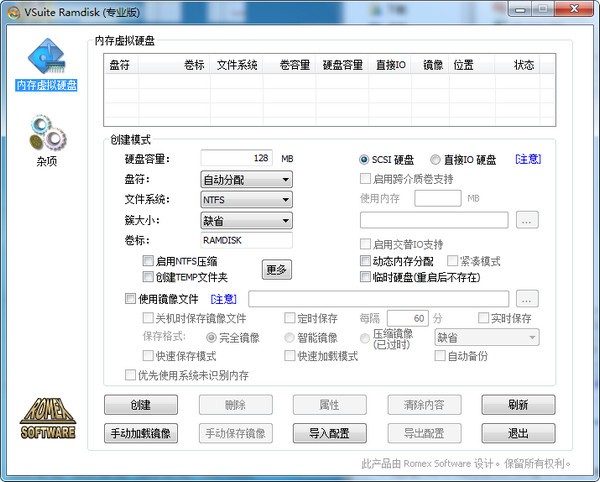This screenshot has height=482, width=600.
Task: Click the 硬盘容量 128 input field
Action: pyautogui.click(x=236, y=158)
